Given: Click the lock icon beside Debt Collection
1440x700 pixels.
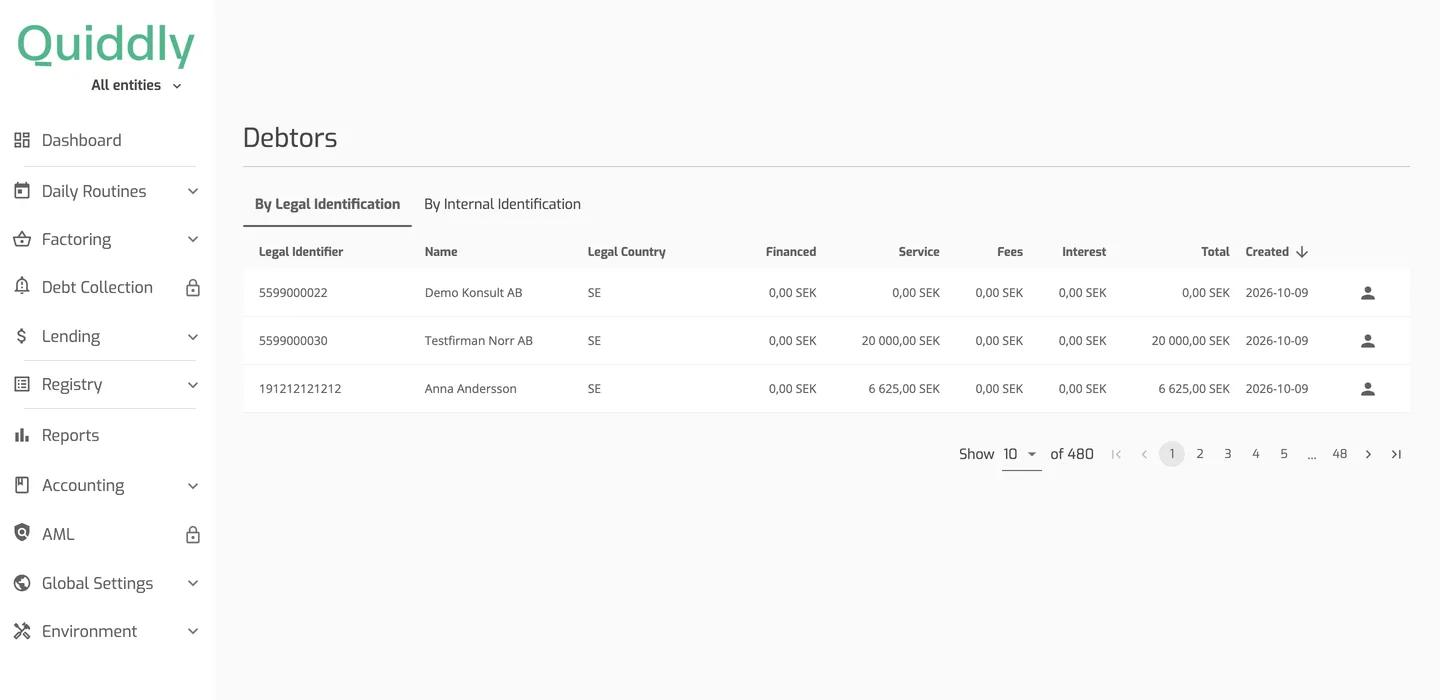Looking at the screenshot, I should pos(193,288).
